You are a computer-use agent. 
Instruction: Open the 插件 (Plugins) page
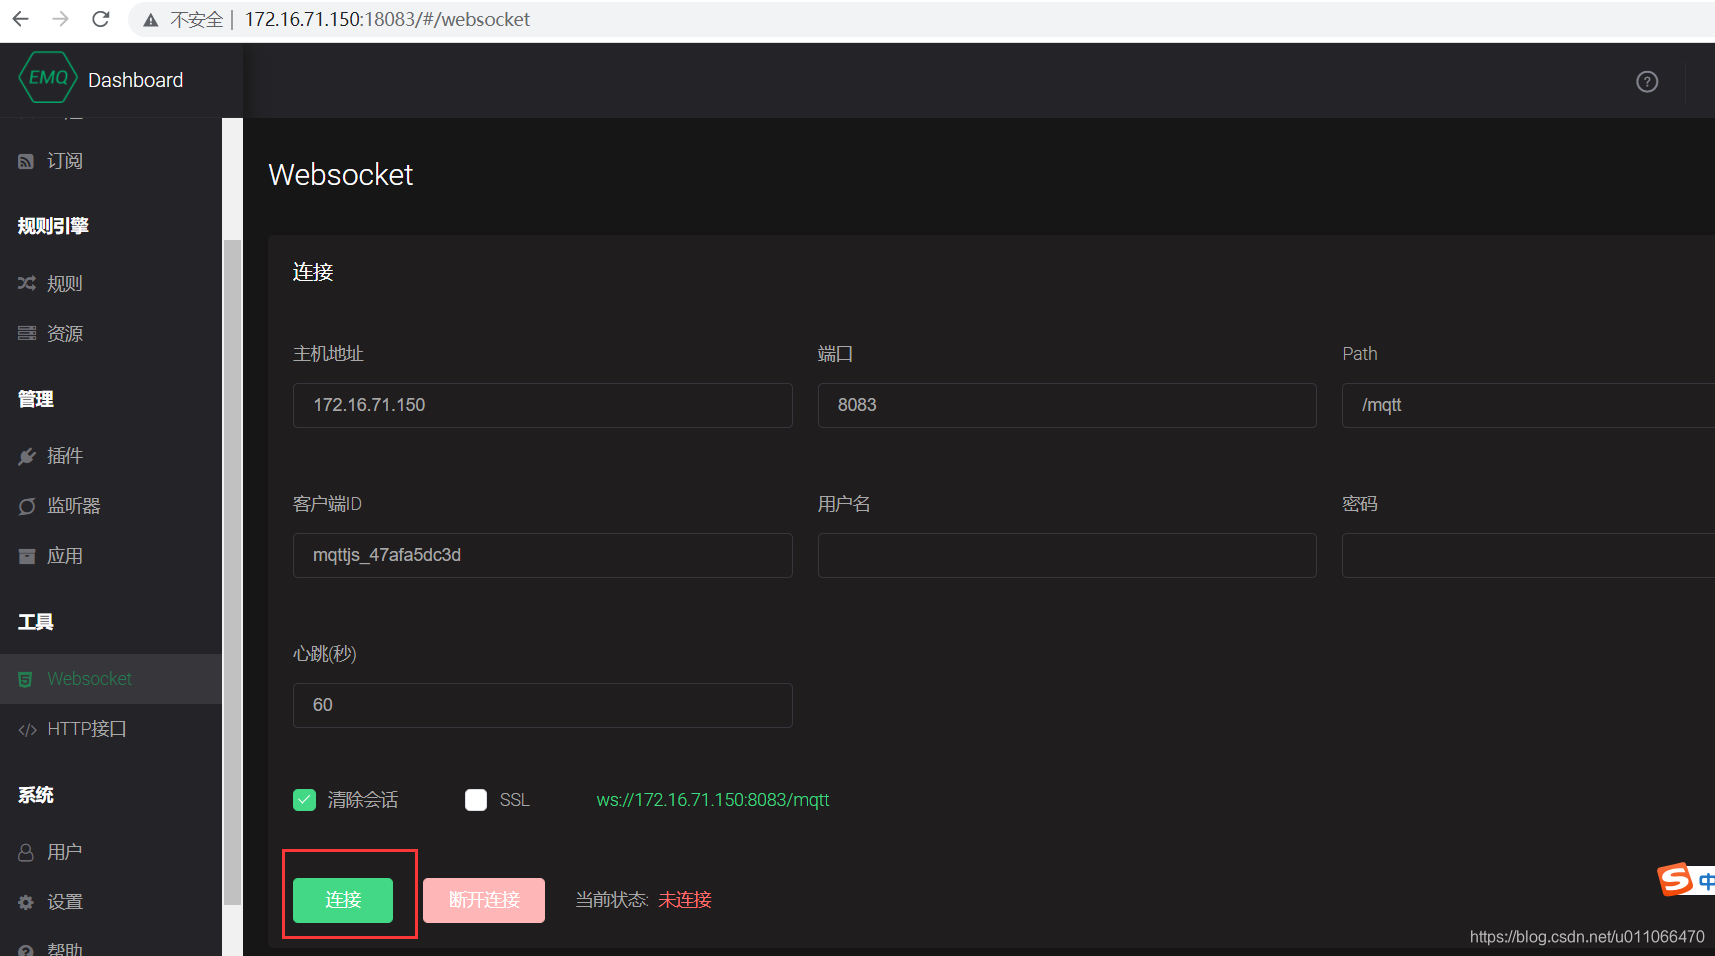65,455
